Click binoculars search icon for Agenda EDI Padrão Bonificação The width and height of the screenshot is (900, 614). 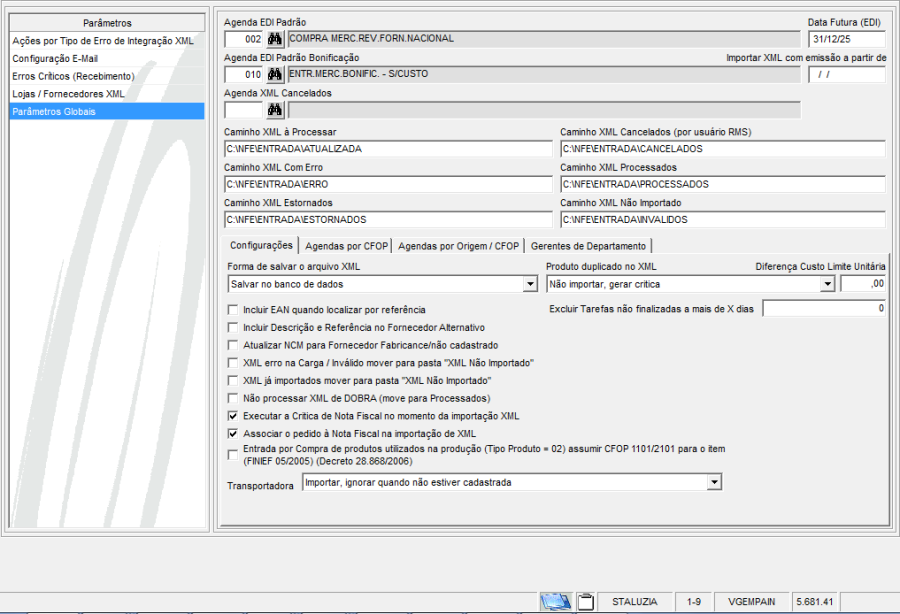tap(275, 75)
